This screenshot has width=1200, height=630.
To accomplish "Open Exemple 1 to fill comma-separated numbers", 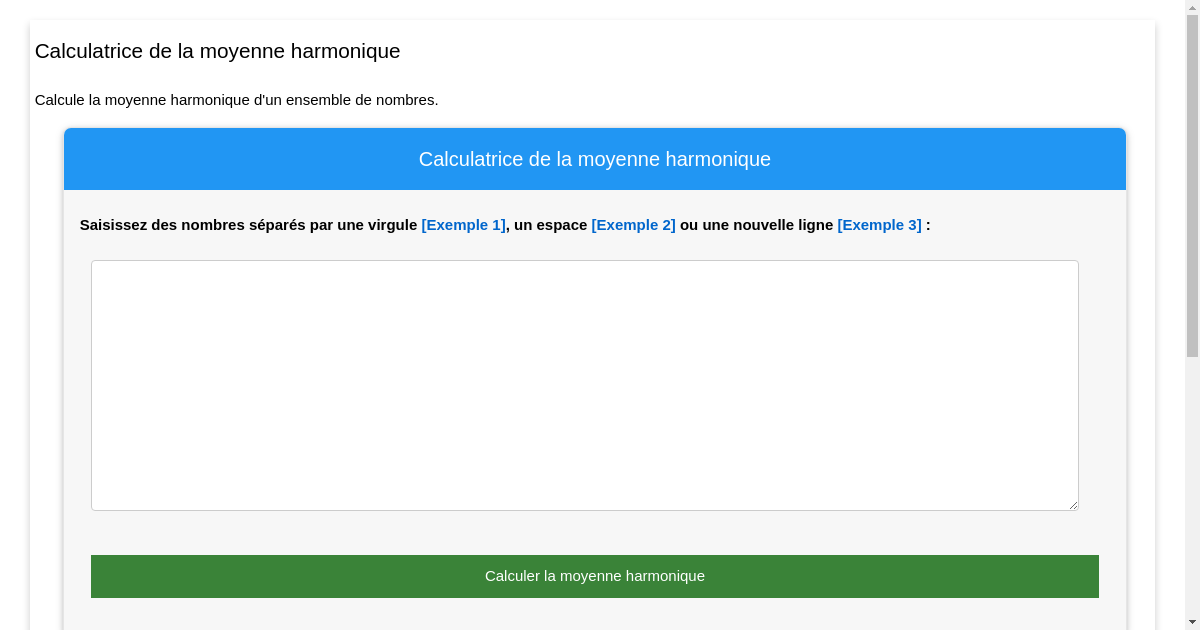I will pyautogui.click(x=463, y=225).
